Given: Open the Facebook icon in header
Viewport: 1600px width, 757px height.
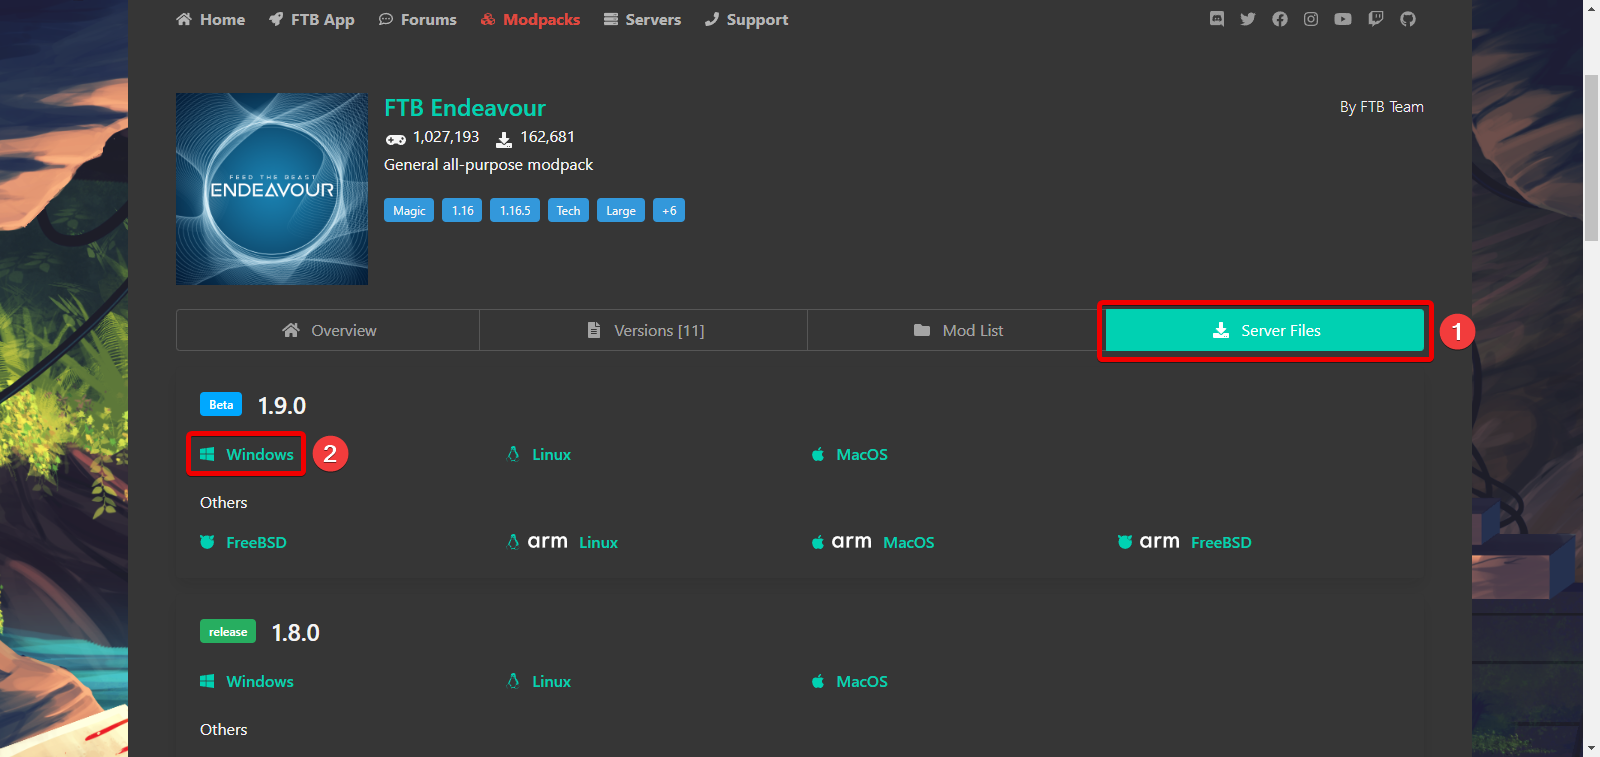Looking at the screenshot, I should pyautogui.click(x=1280, y=19).
